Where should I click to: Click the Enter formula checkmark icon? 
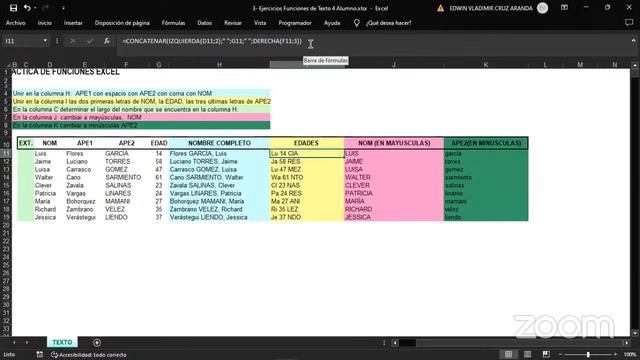pos(90,41)
